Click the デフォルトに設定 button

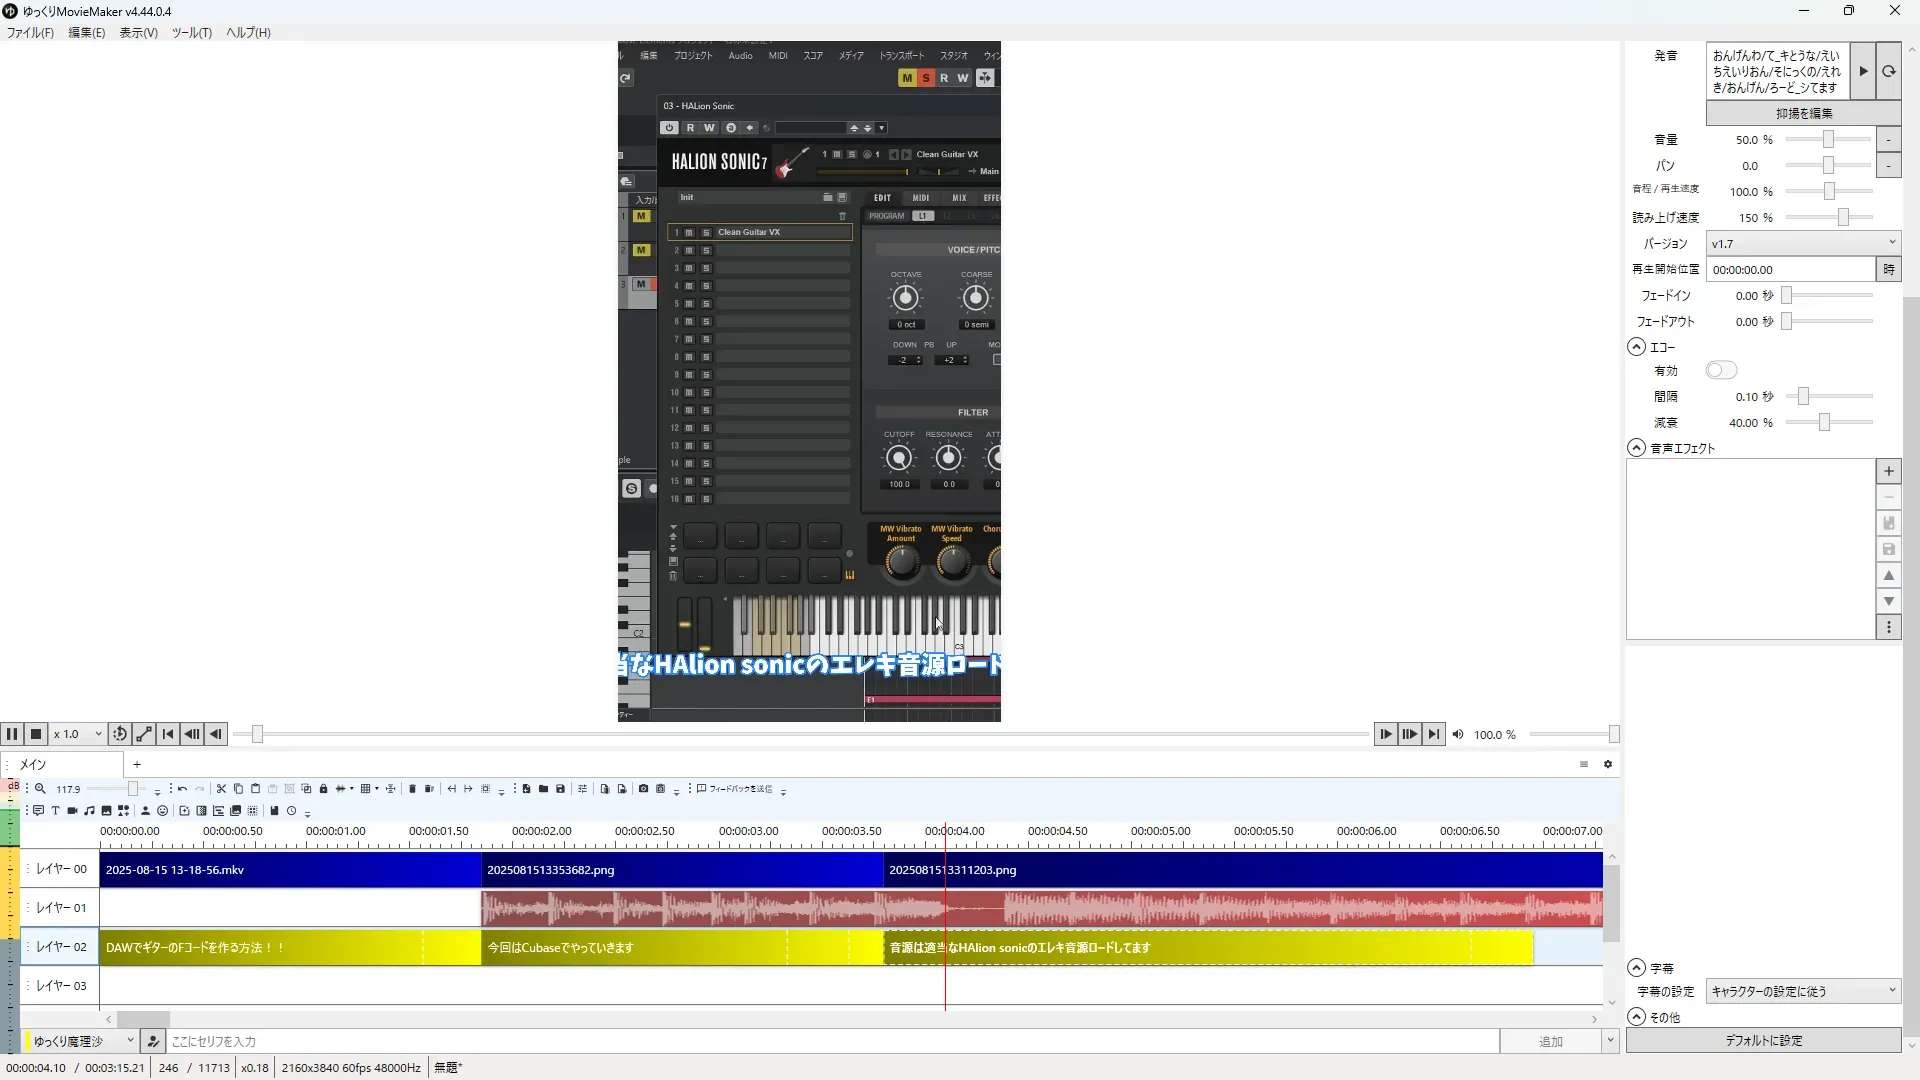pos(1763,1041)
